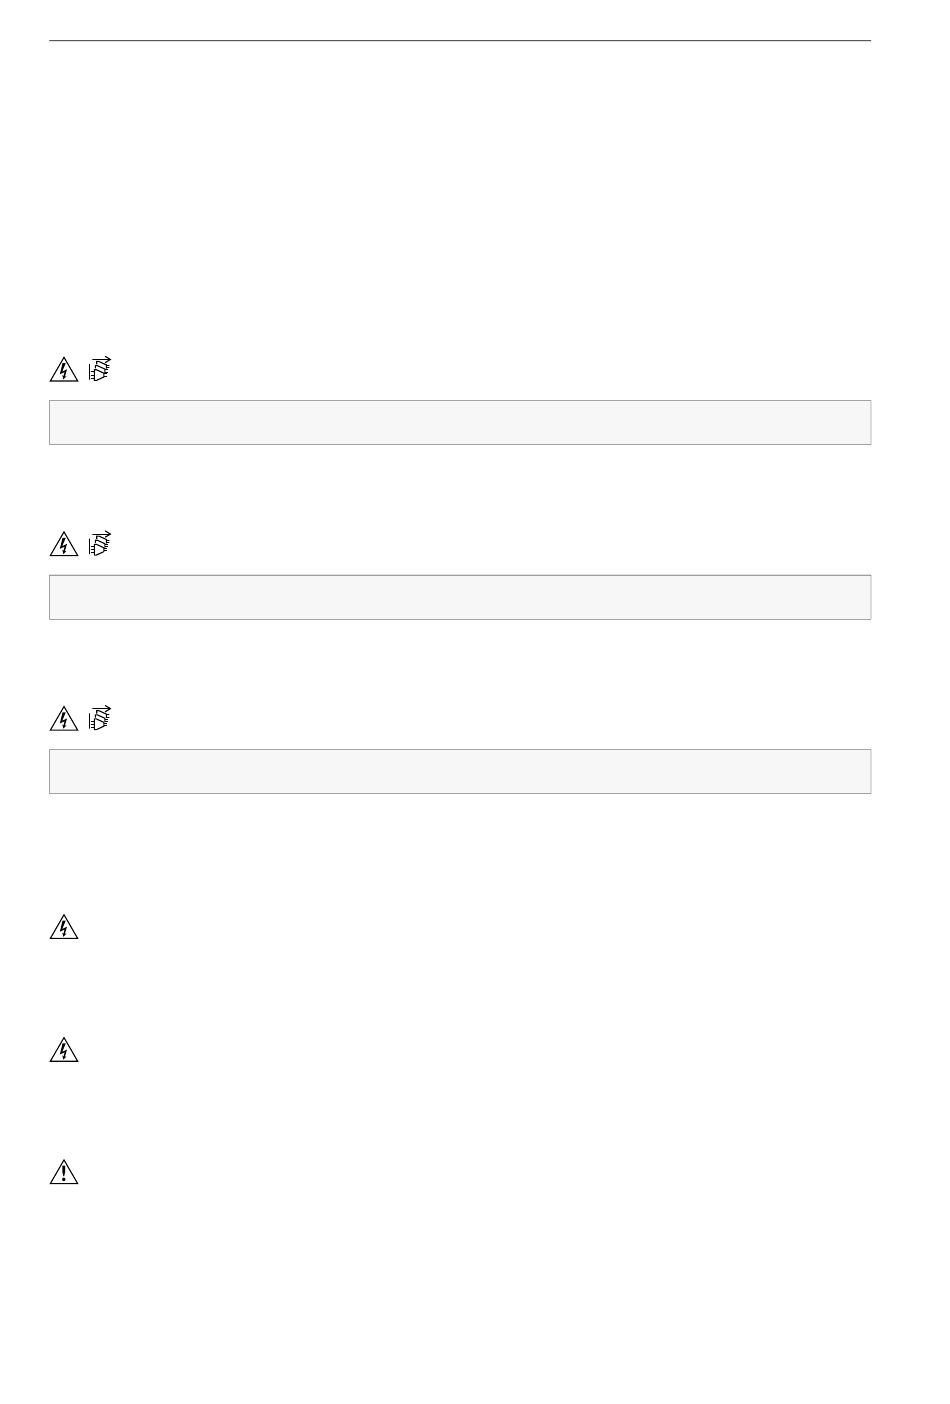The height and width of the screenshot is (1404, 950).
Task: Click the lightning triangle heading the middle gray box
Action: 64,545
